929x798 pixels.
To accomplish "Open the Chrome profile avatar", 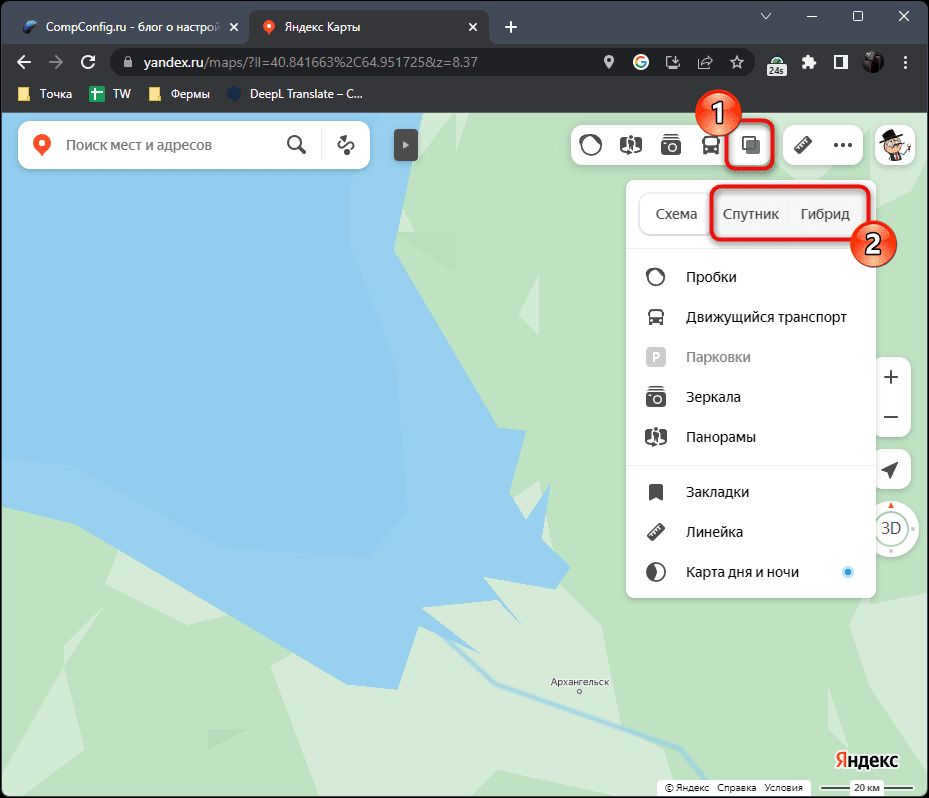I will pyautogui.click(x=873, y=62).
